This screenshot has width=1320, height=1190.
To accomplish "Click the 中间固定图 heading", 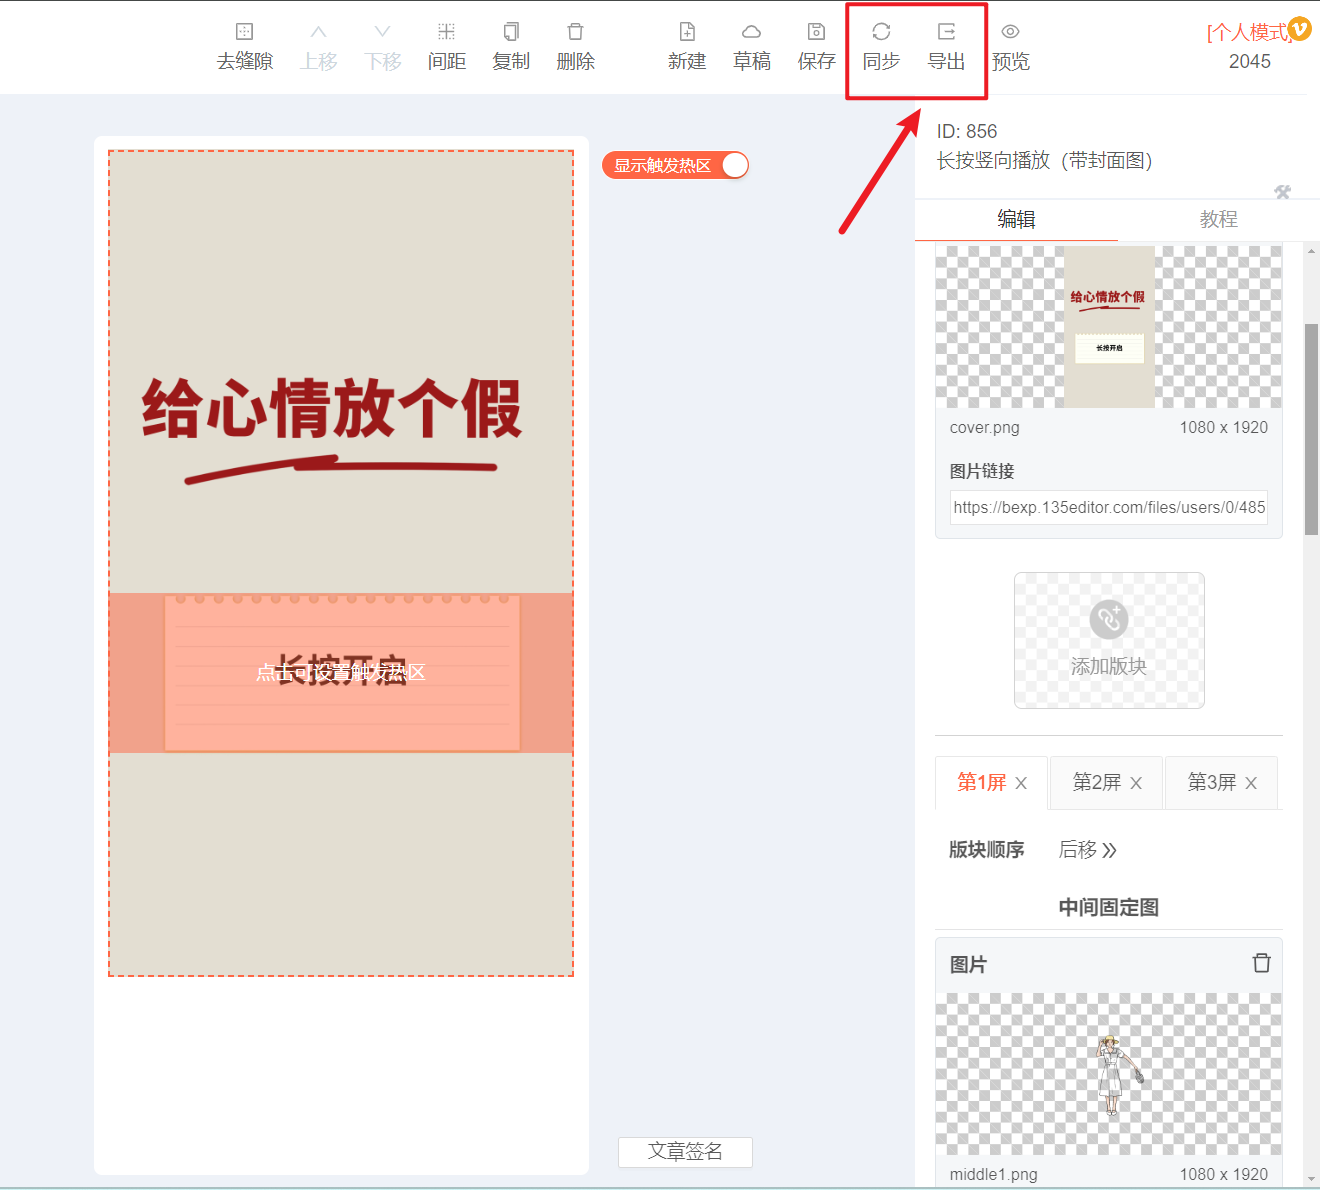I will (x=1109, y=907).
